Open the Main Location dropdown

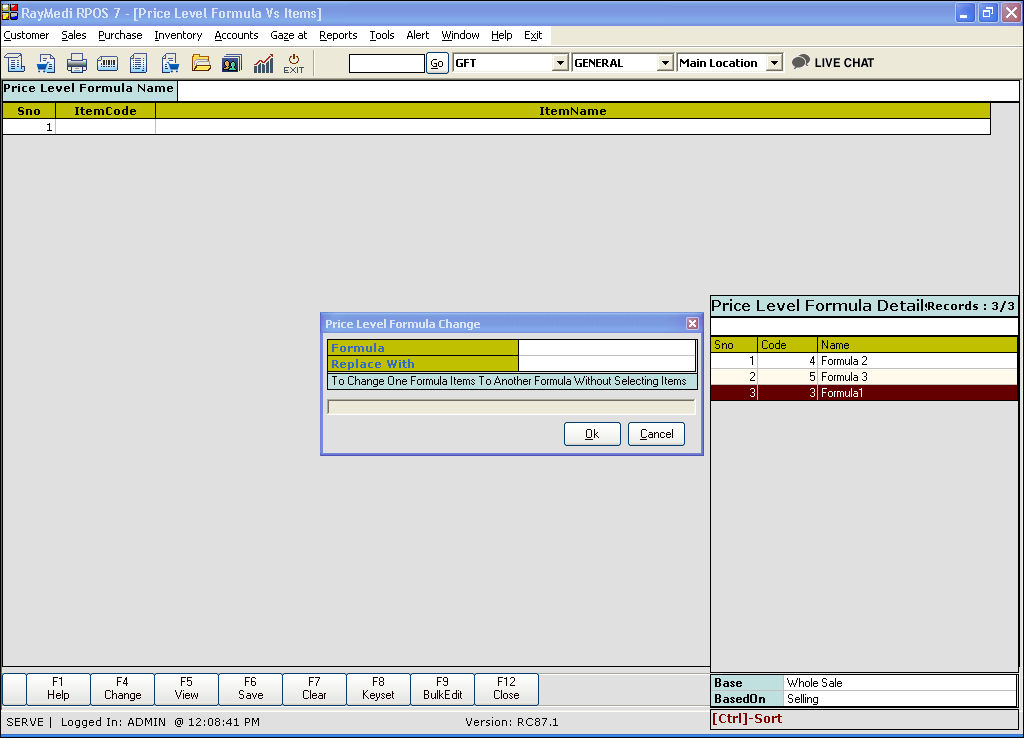tap(774, 63)
